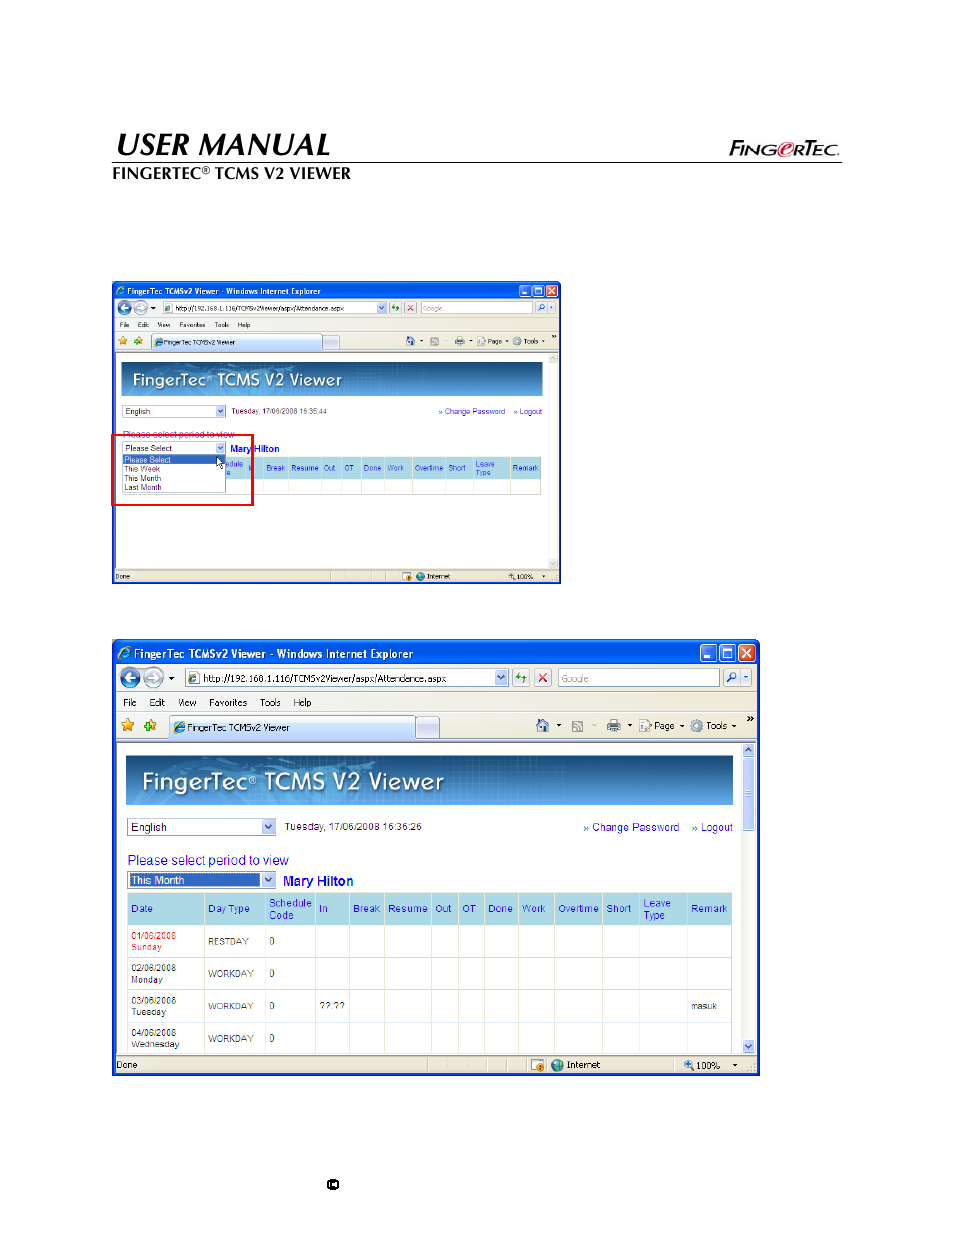
Task: Click the RSS feeds icon in larger window
Action: click(577, 726)
